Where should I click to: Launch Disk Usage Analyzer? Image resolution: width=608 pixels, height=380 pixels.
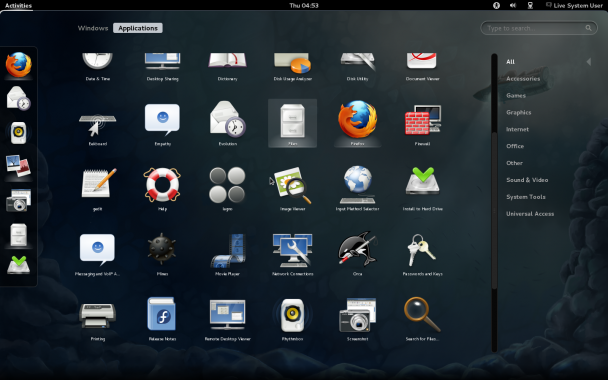pos(292,66)
